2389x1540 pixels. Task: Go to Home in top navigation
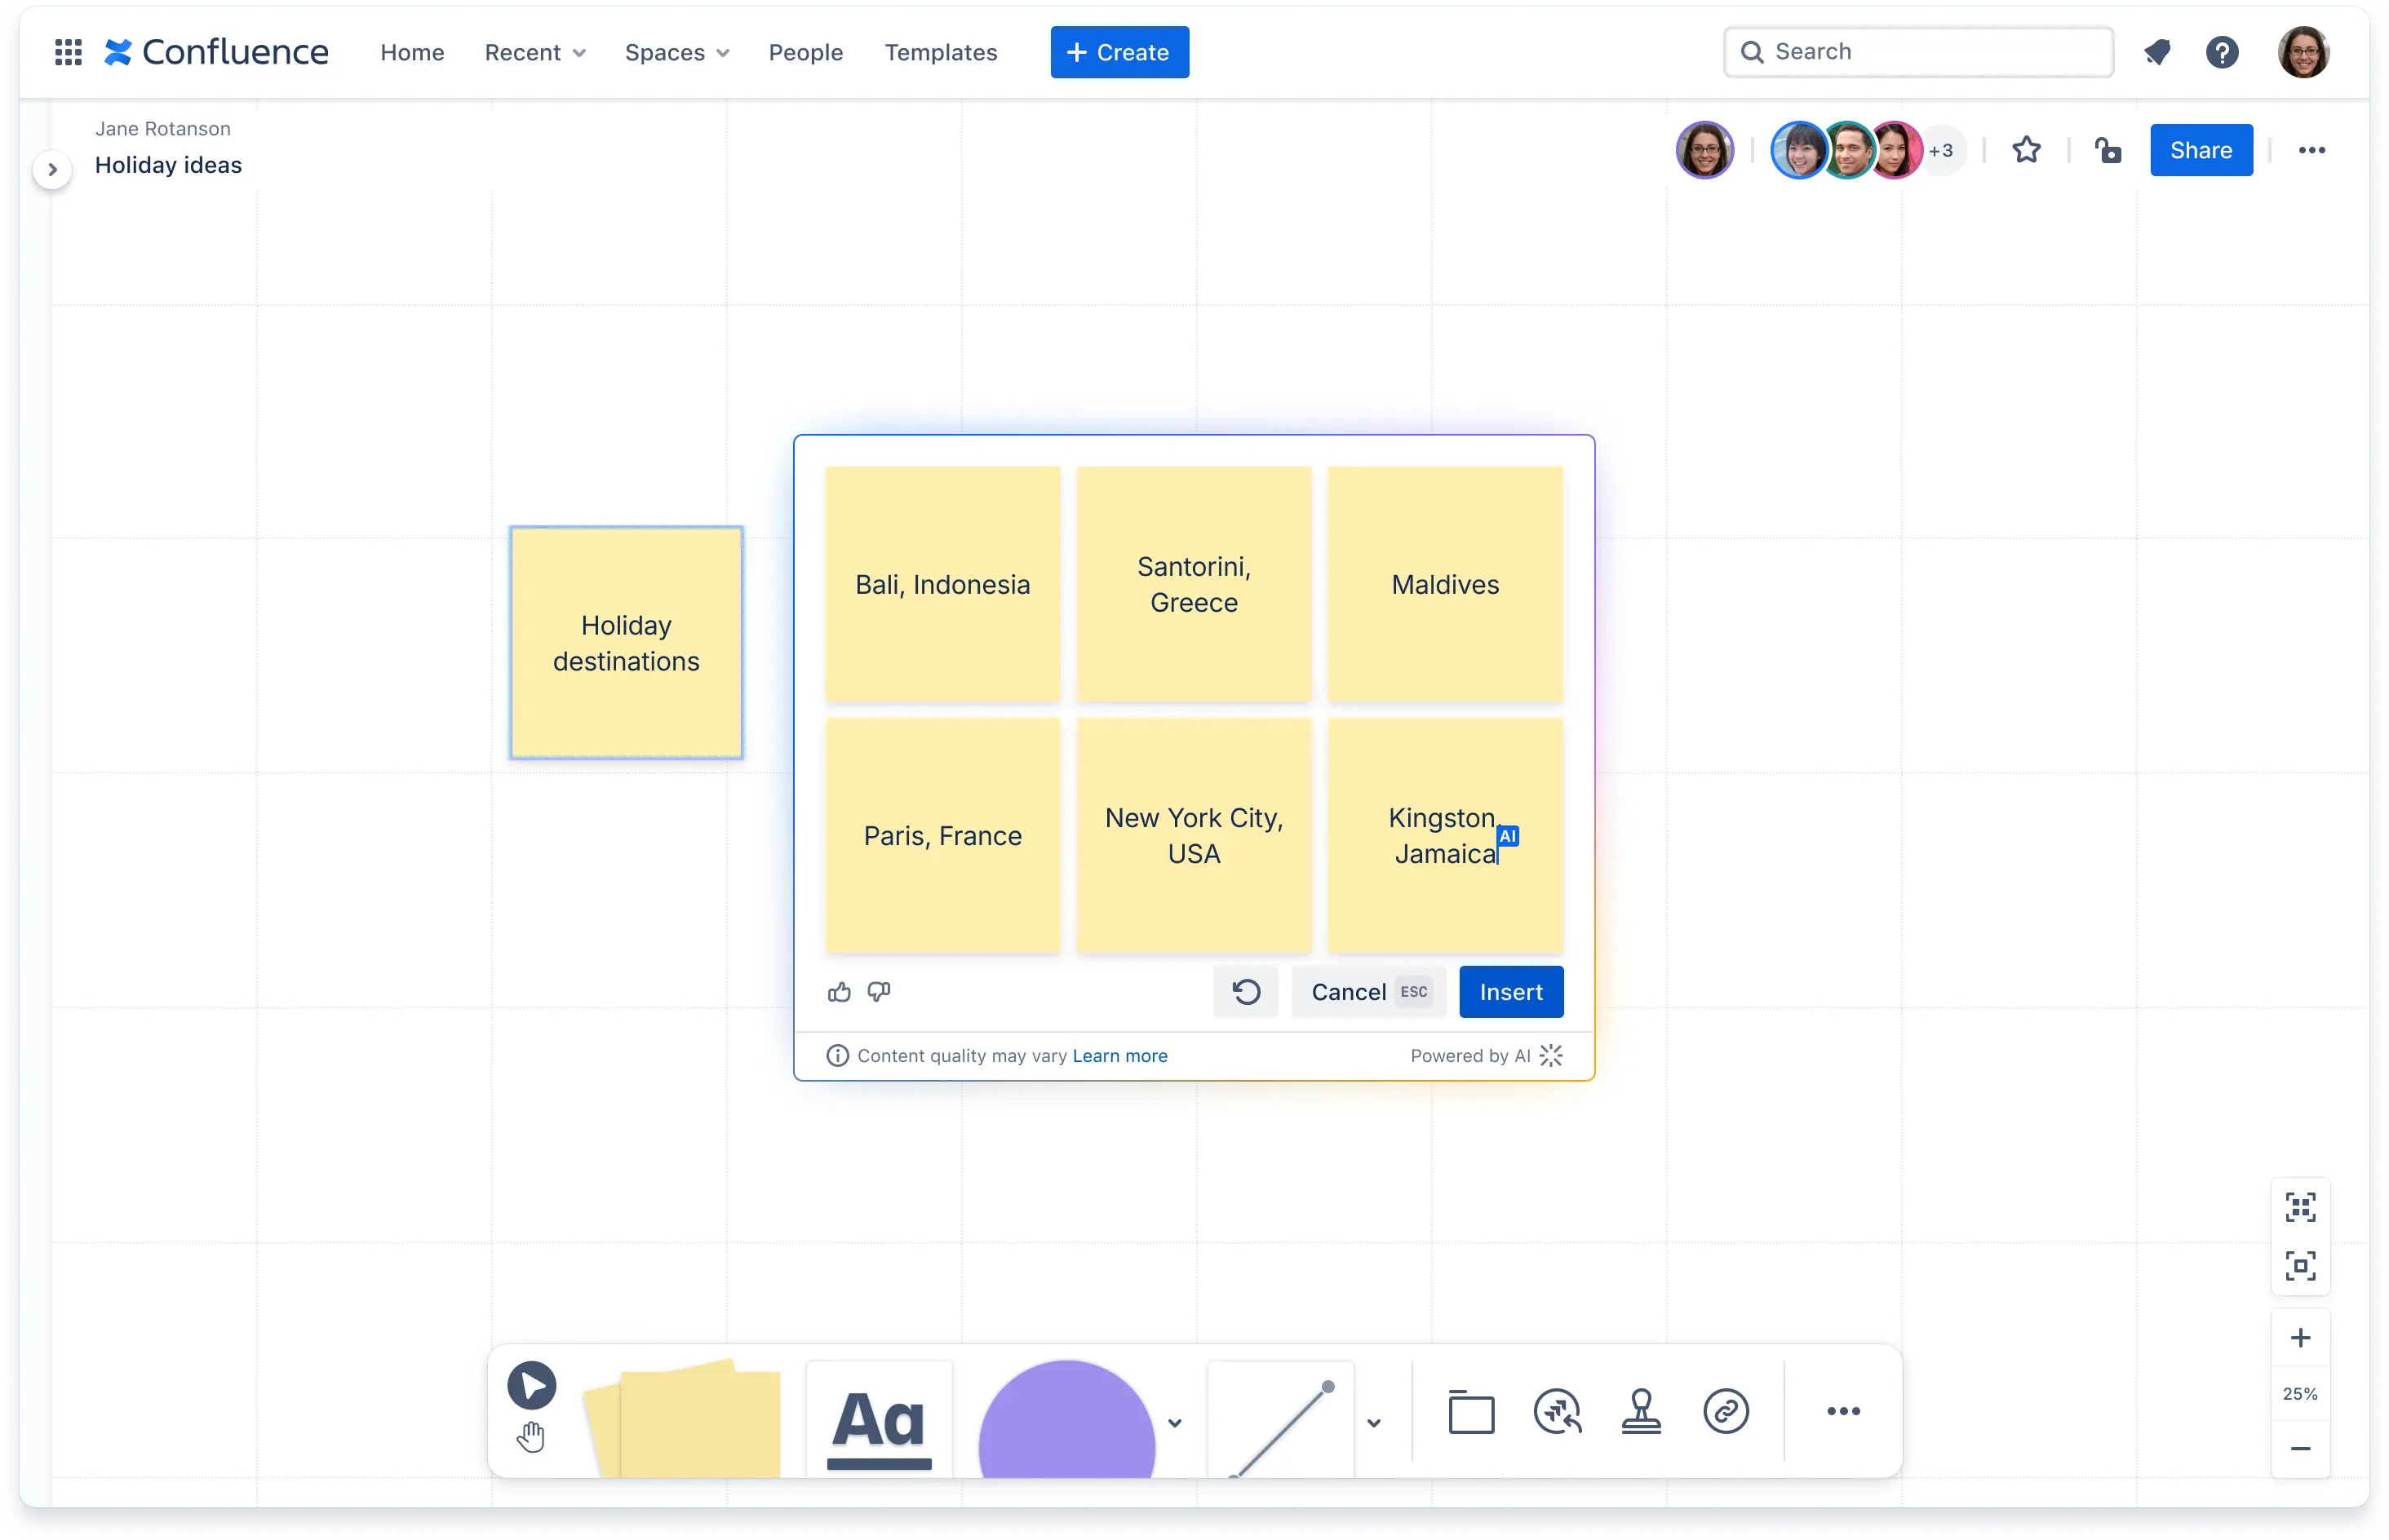coord(412,52)
